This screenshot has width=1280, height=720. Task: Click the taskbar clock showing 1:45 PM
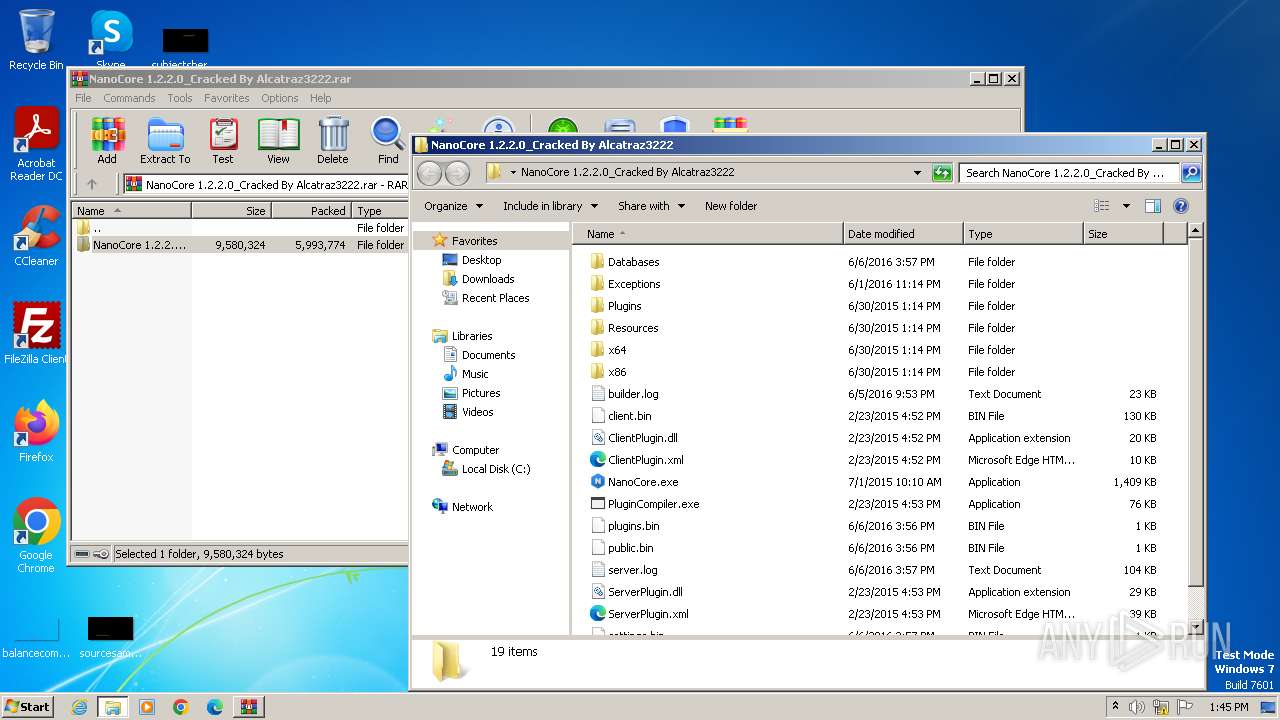click(x=1228, y=707)
